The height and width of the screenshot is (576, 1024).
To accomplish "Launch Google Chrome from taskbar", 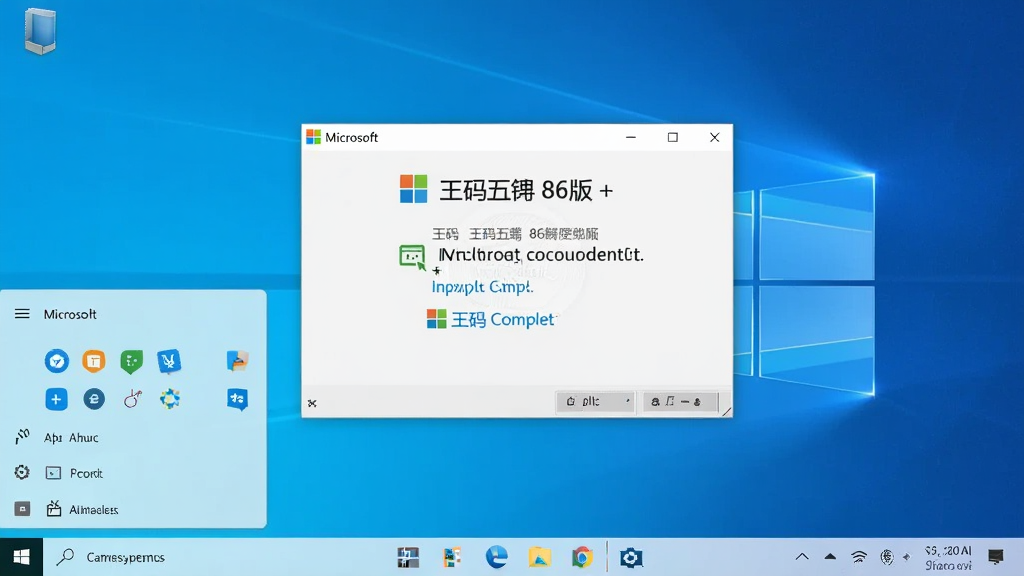I will coord(583,557).
